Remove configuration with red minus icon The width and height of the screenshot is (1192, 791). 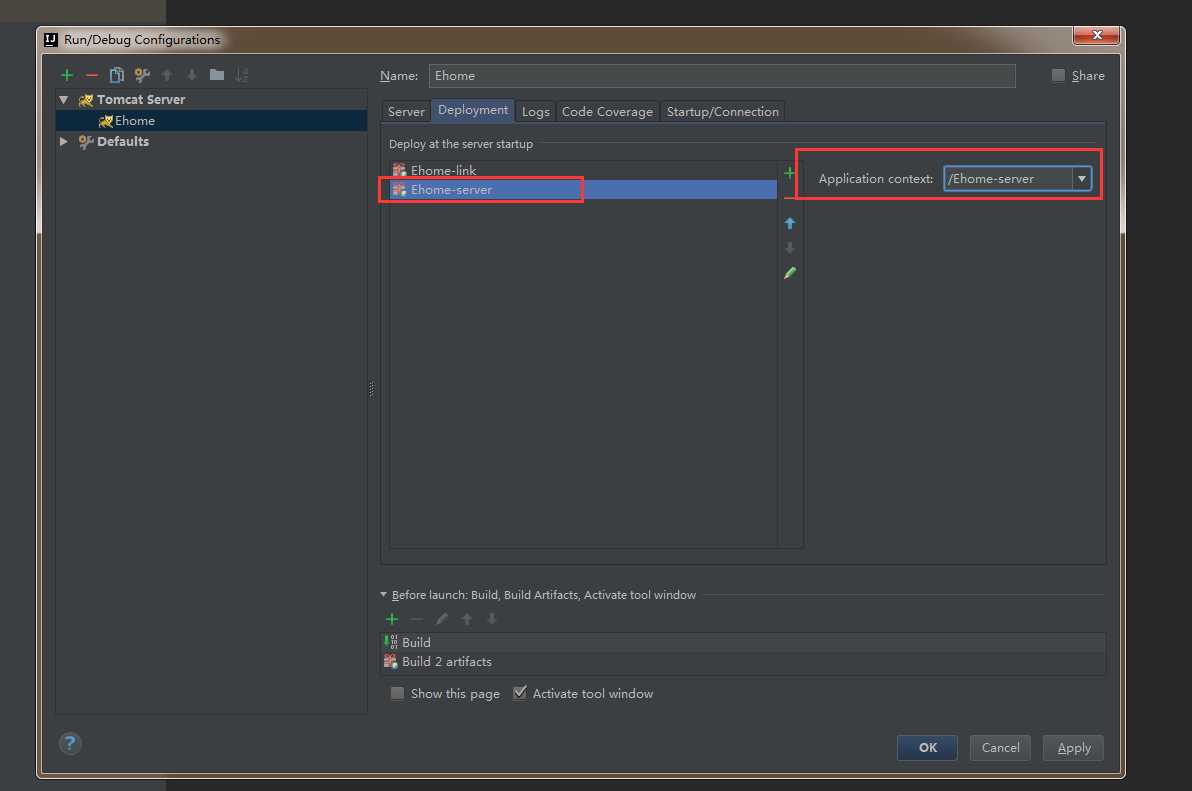(x=92, y=75)
